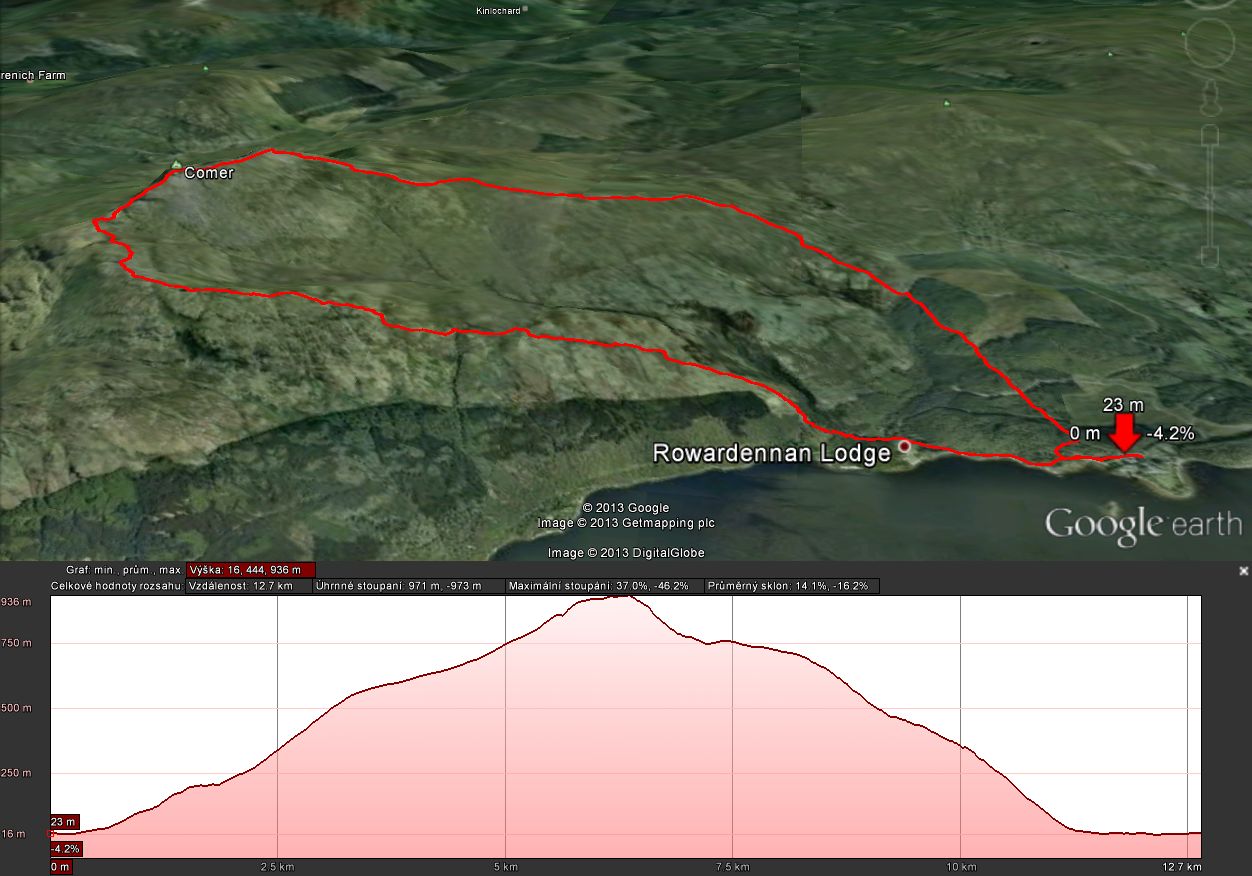The height and width of the screenshot is (876, 1252).
Task: Click the Průměrný sklon statistic box
Action: click(x=792, y=586)
